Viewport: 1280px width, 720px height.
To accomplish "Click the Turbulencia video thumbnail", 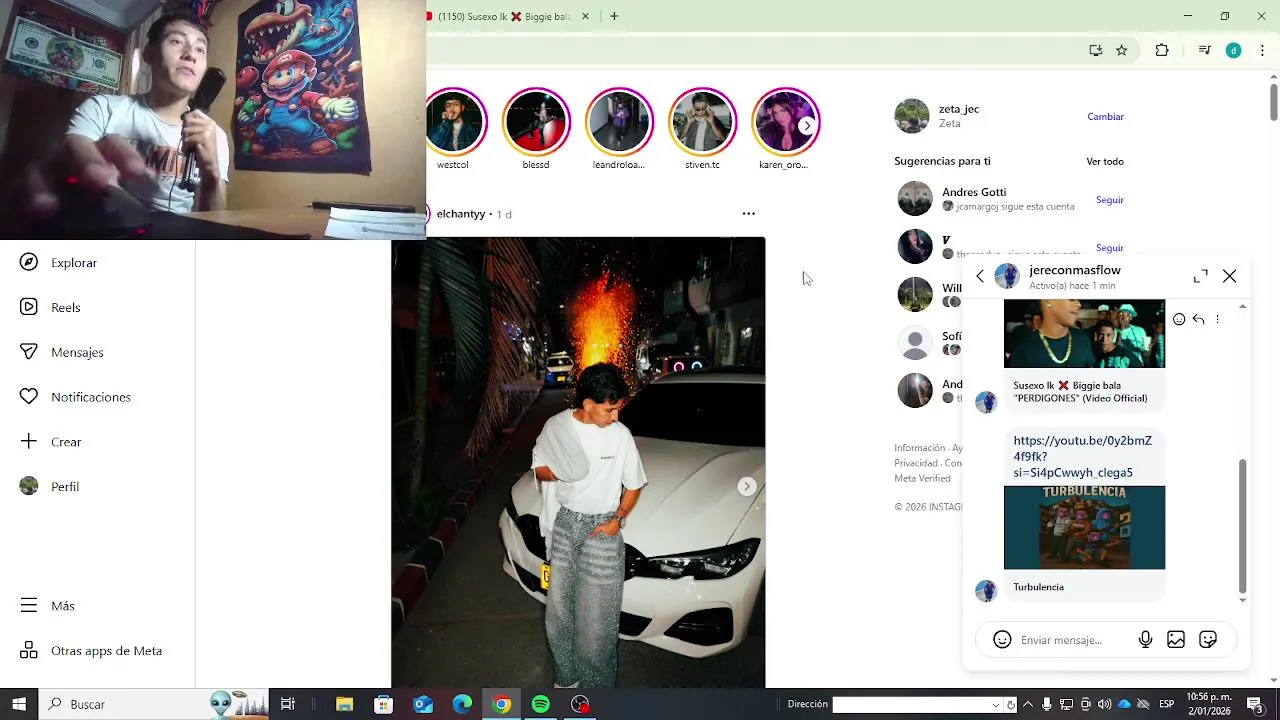I will (1084, 528).
